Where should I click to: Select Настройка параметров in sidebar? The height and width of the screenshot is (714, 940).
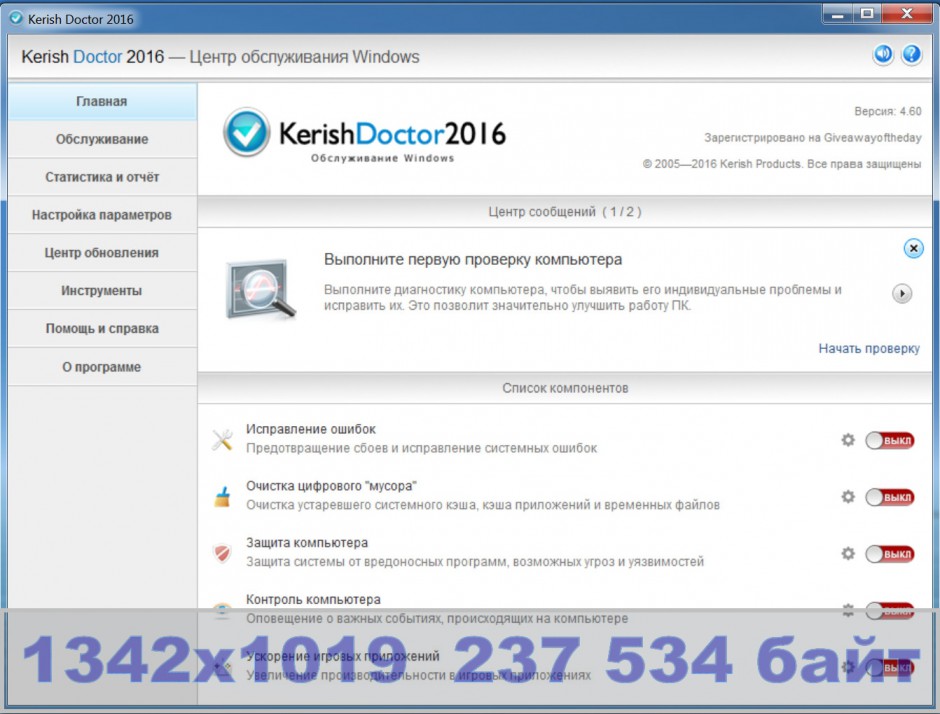tap(102, 215)
